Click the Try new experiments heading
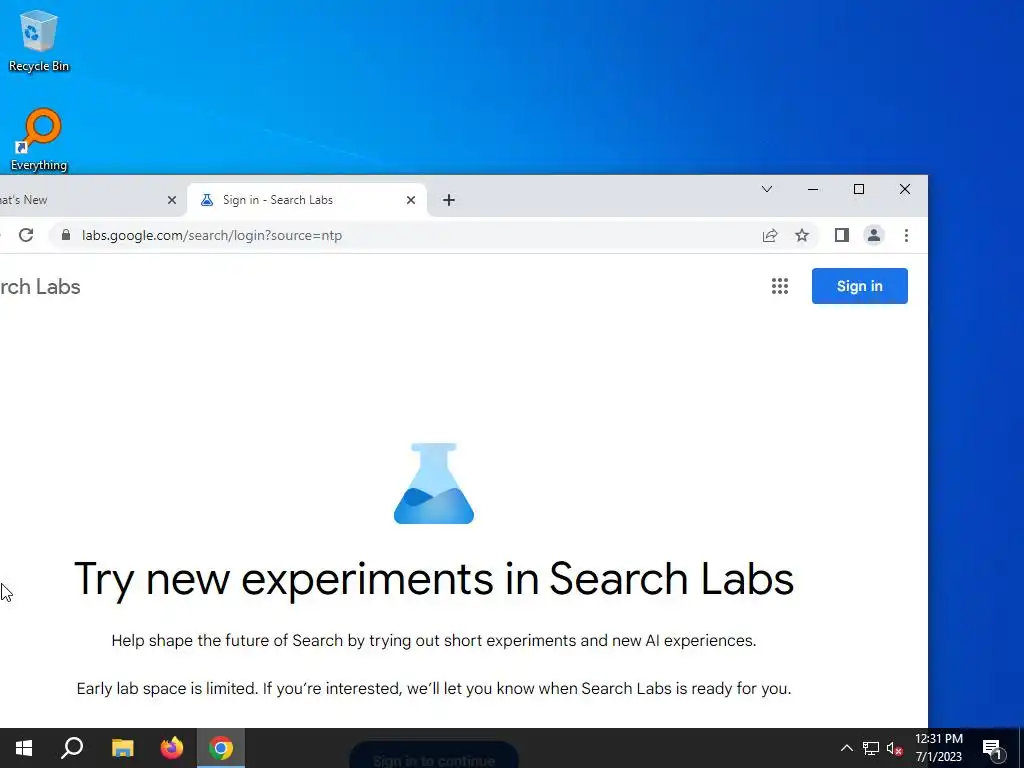Screen dimensions: 1024x768 point(434,579)
